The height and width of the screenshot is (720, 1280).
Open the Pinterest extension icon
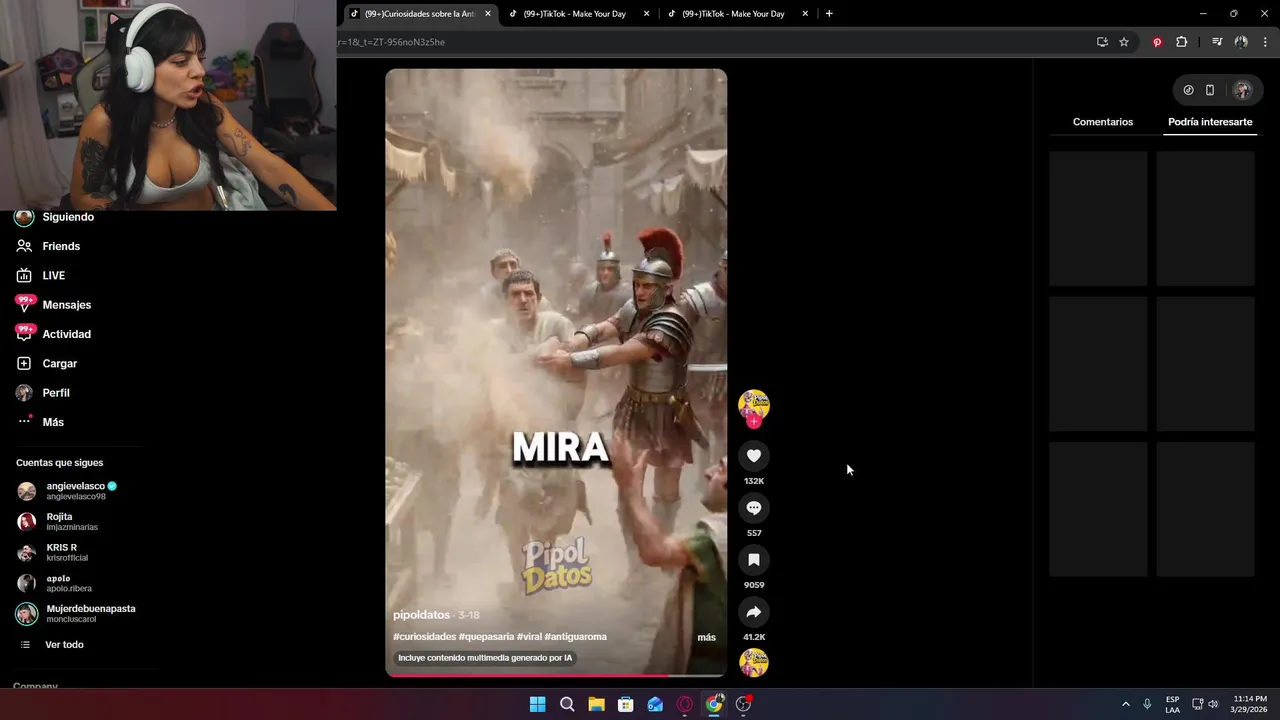[x=1157, y=42]
